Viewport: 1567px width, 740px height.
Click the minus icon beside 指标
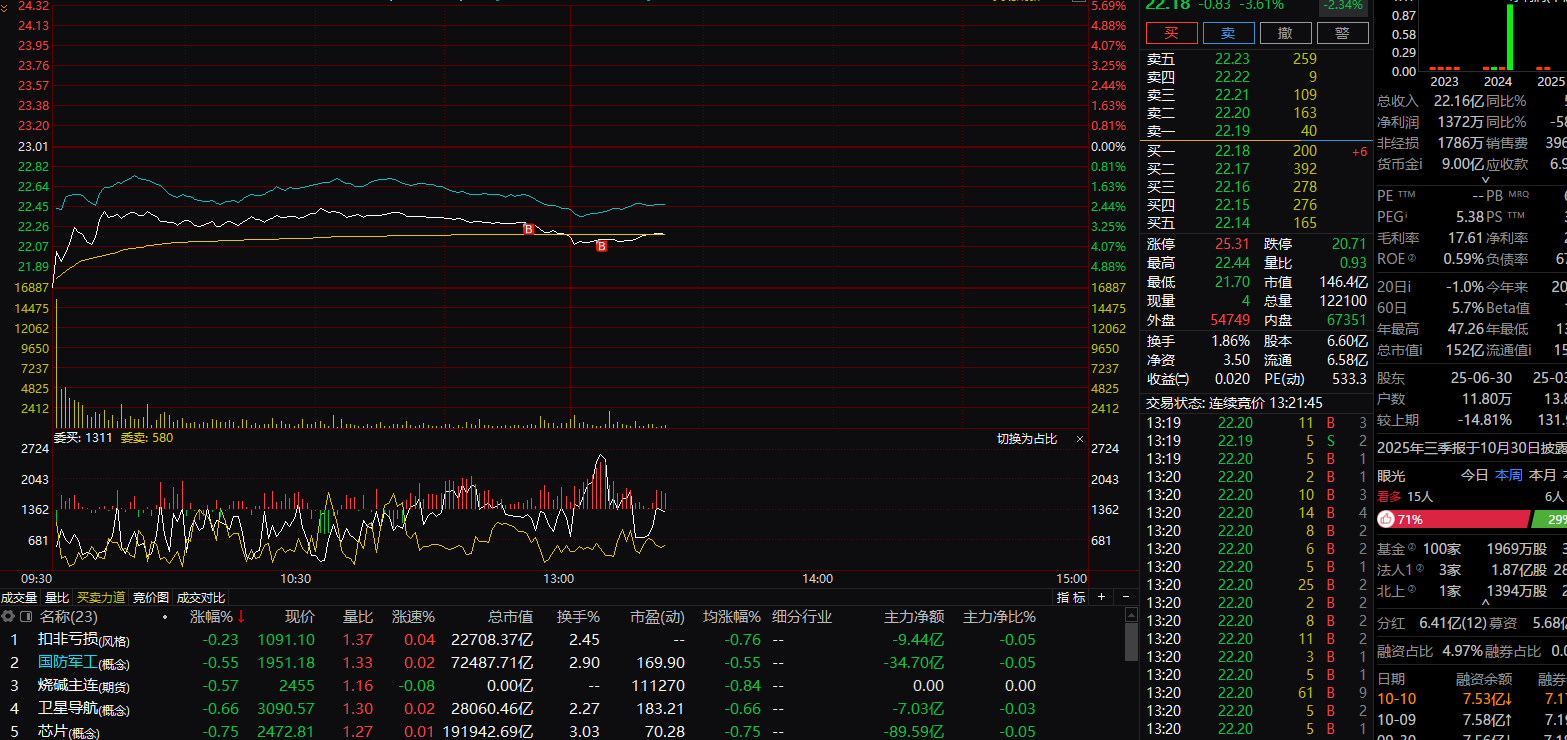(1126, 597)
